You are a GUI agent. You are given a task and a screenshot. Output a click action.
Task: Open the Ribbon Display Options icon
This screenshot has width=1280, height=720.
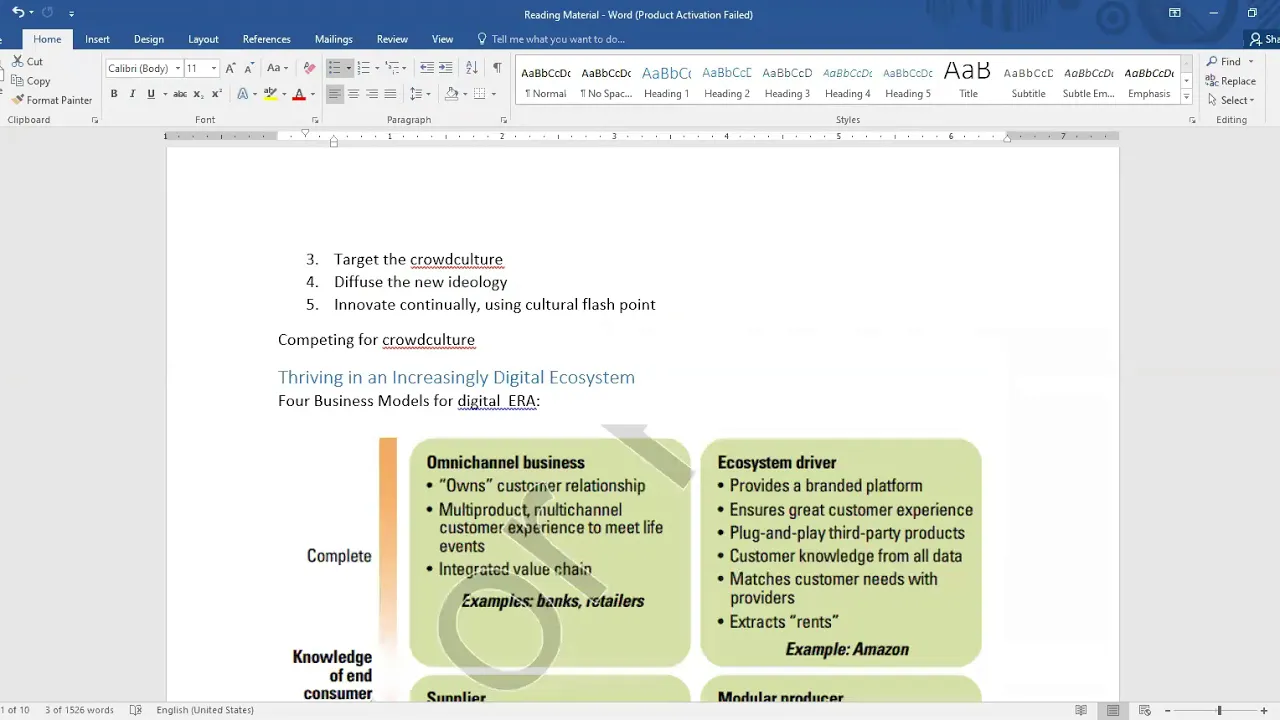pos(1175,13)
